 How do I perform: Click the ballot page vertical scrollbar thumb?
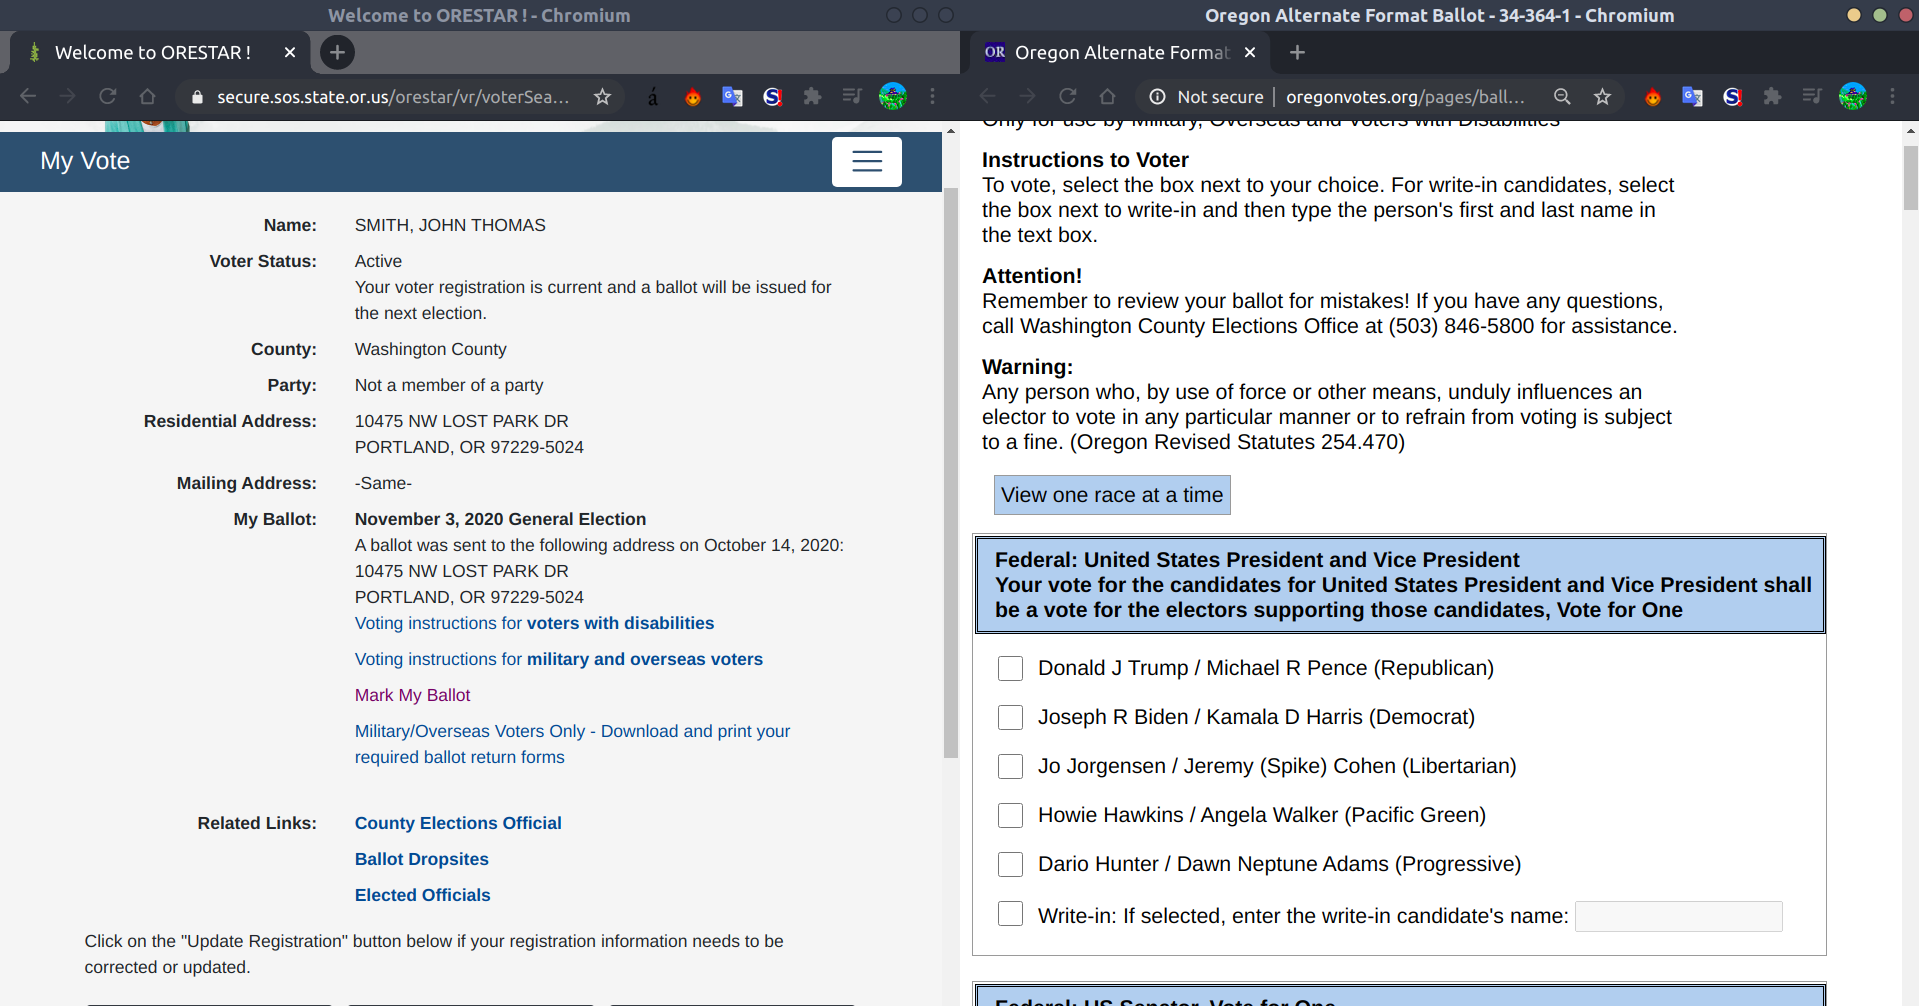coord(1910,177)
